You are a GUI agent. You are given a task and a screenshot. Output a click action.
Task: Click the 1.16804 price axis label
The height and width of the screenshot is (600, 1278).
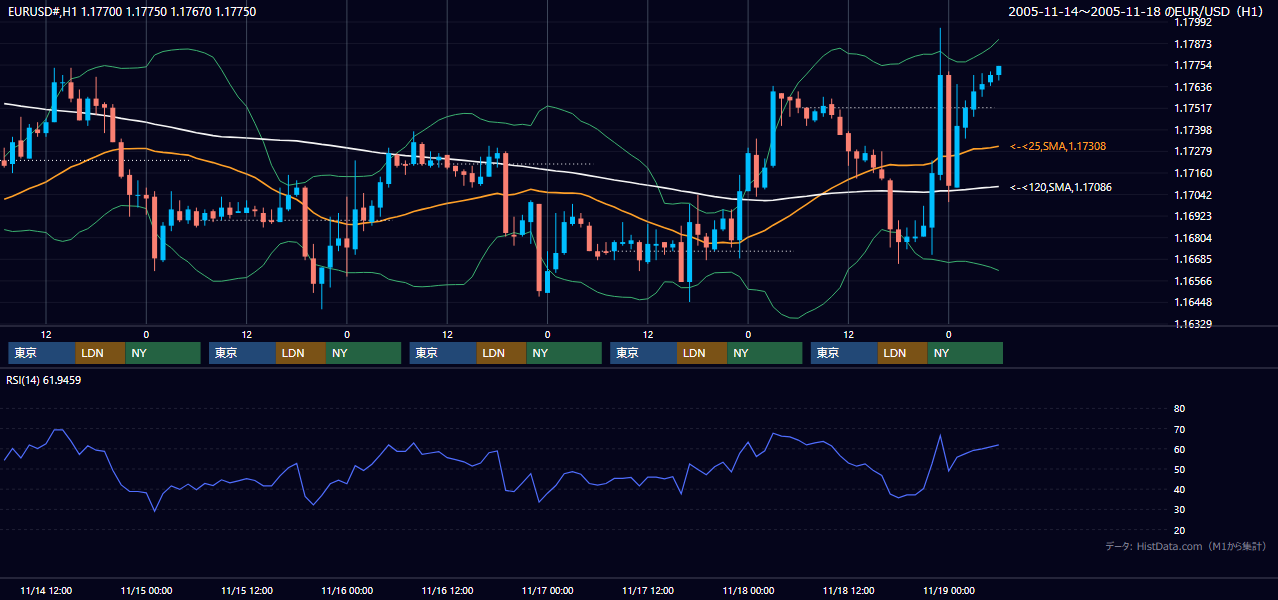(x=1193, y=238)
